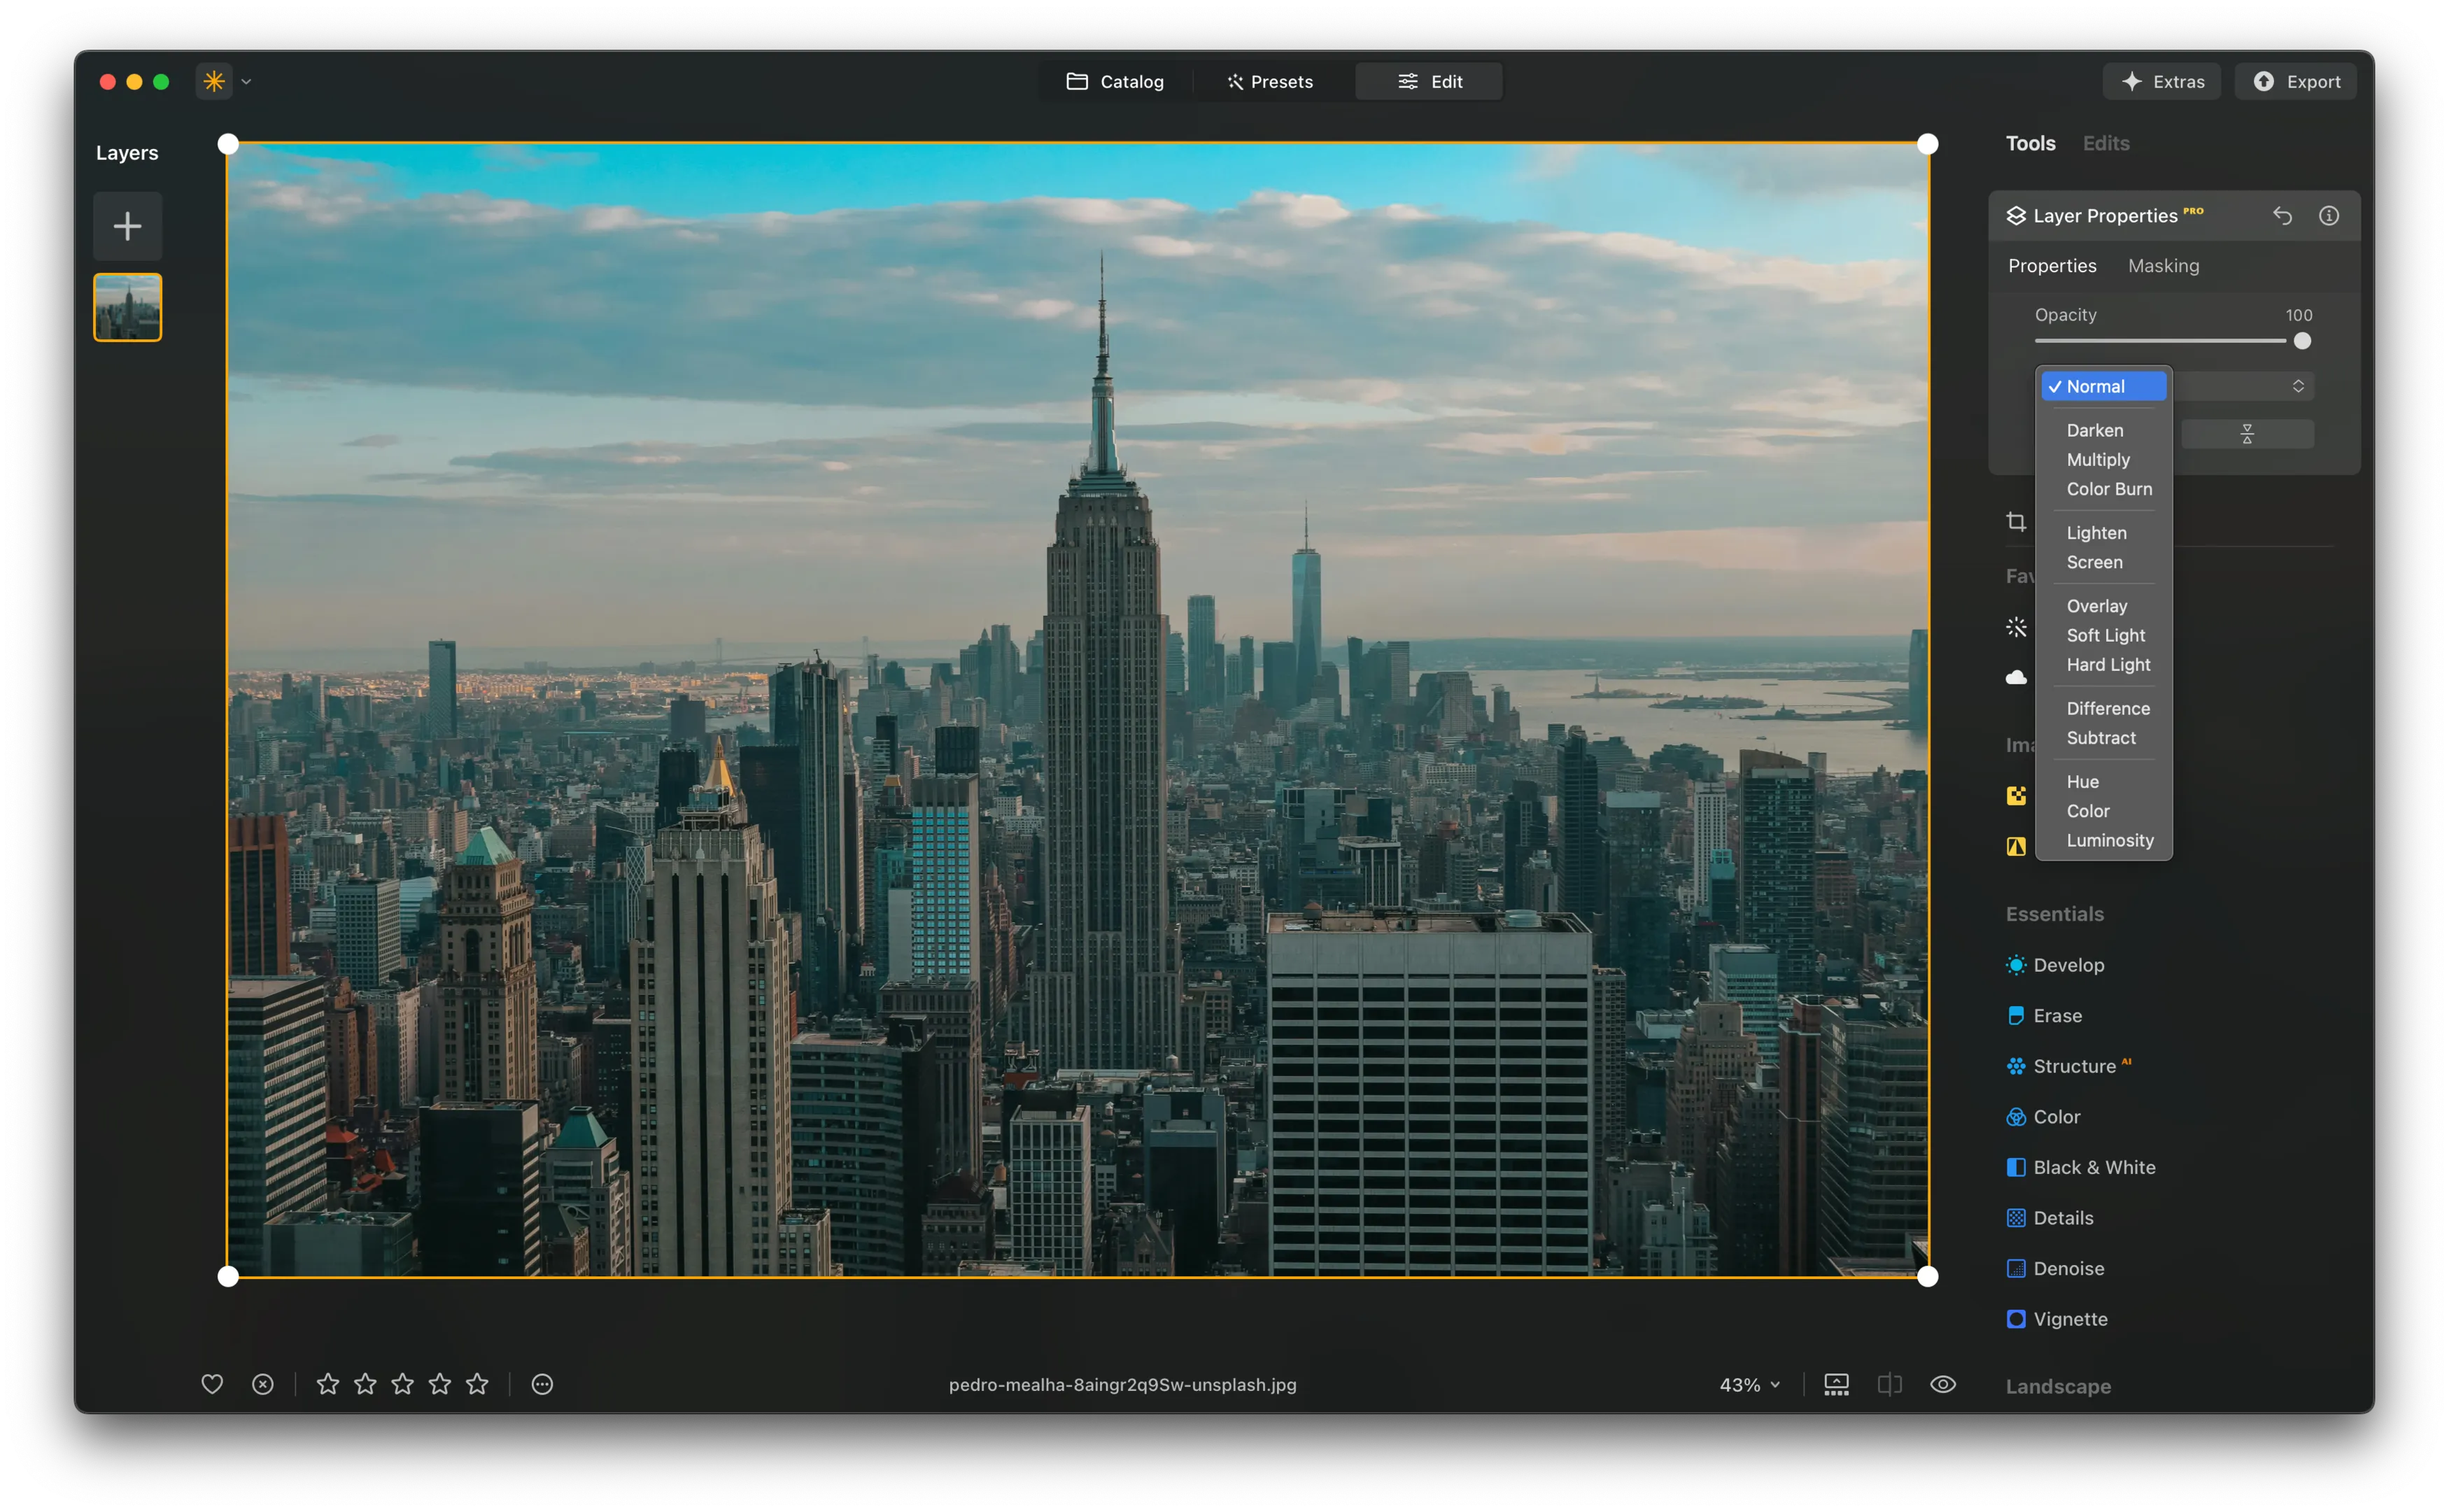2449x1512 pixels.
Task: Click the Opacity slider handle
Action: coord(2302,341)
